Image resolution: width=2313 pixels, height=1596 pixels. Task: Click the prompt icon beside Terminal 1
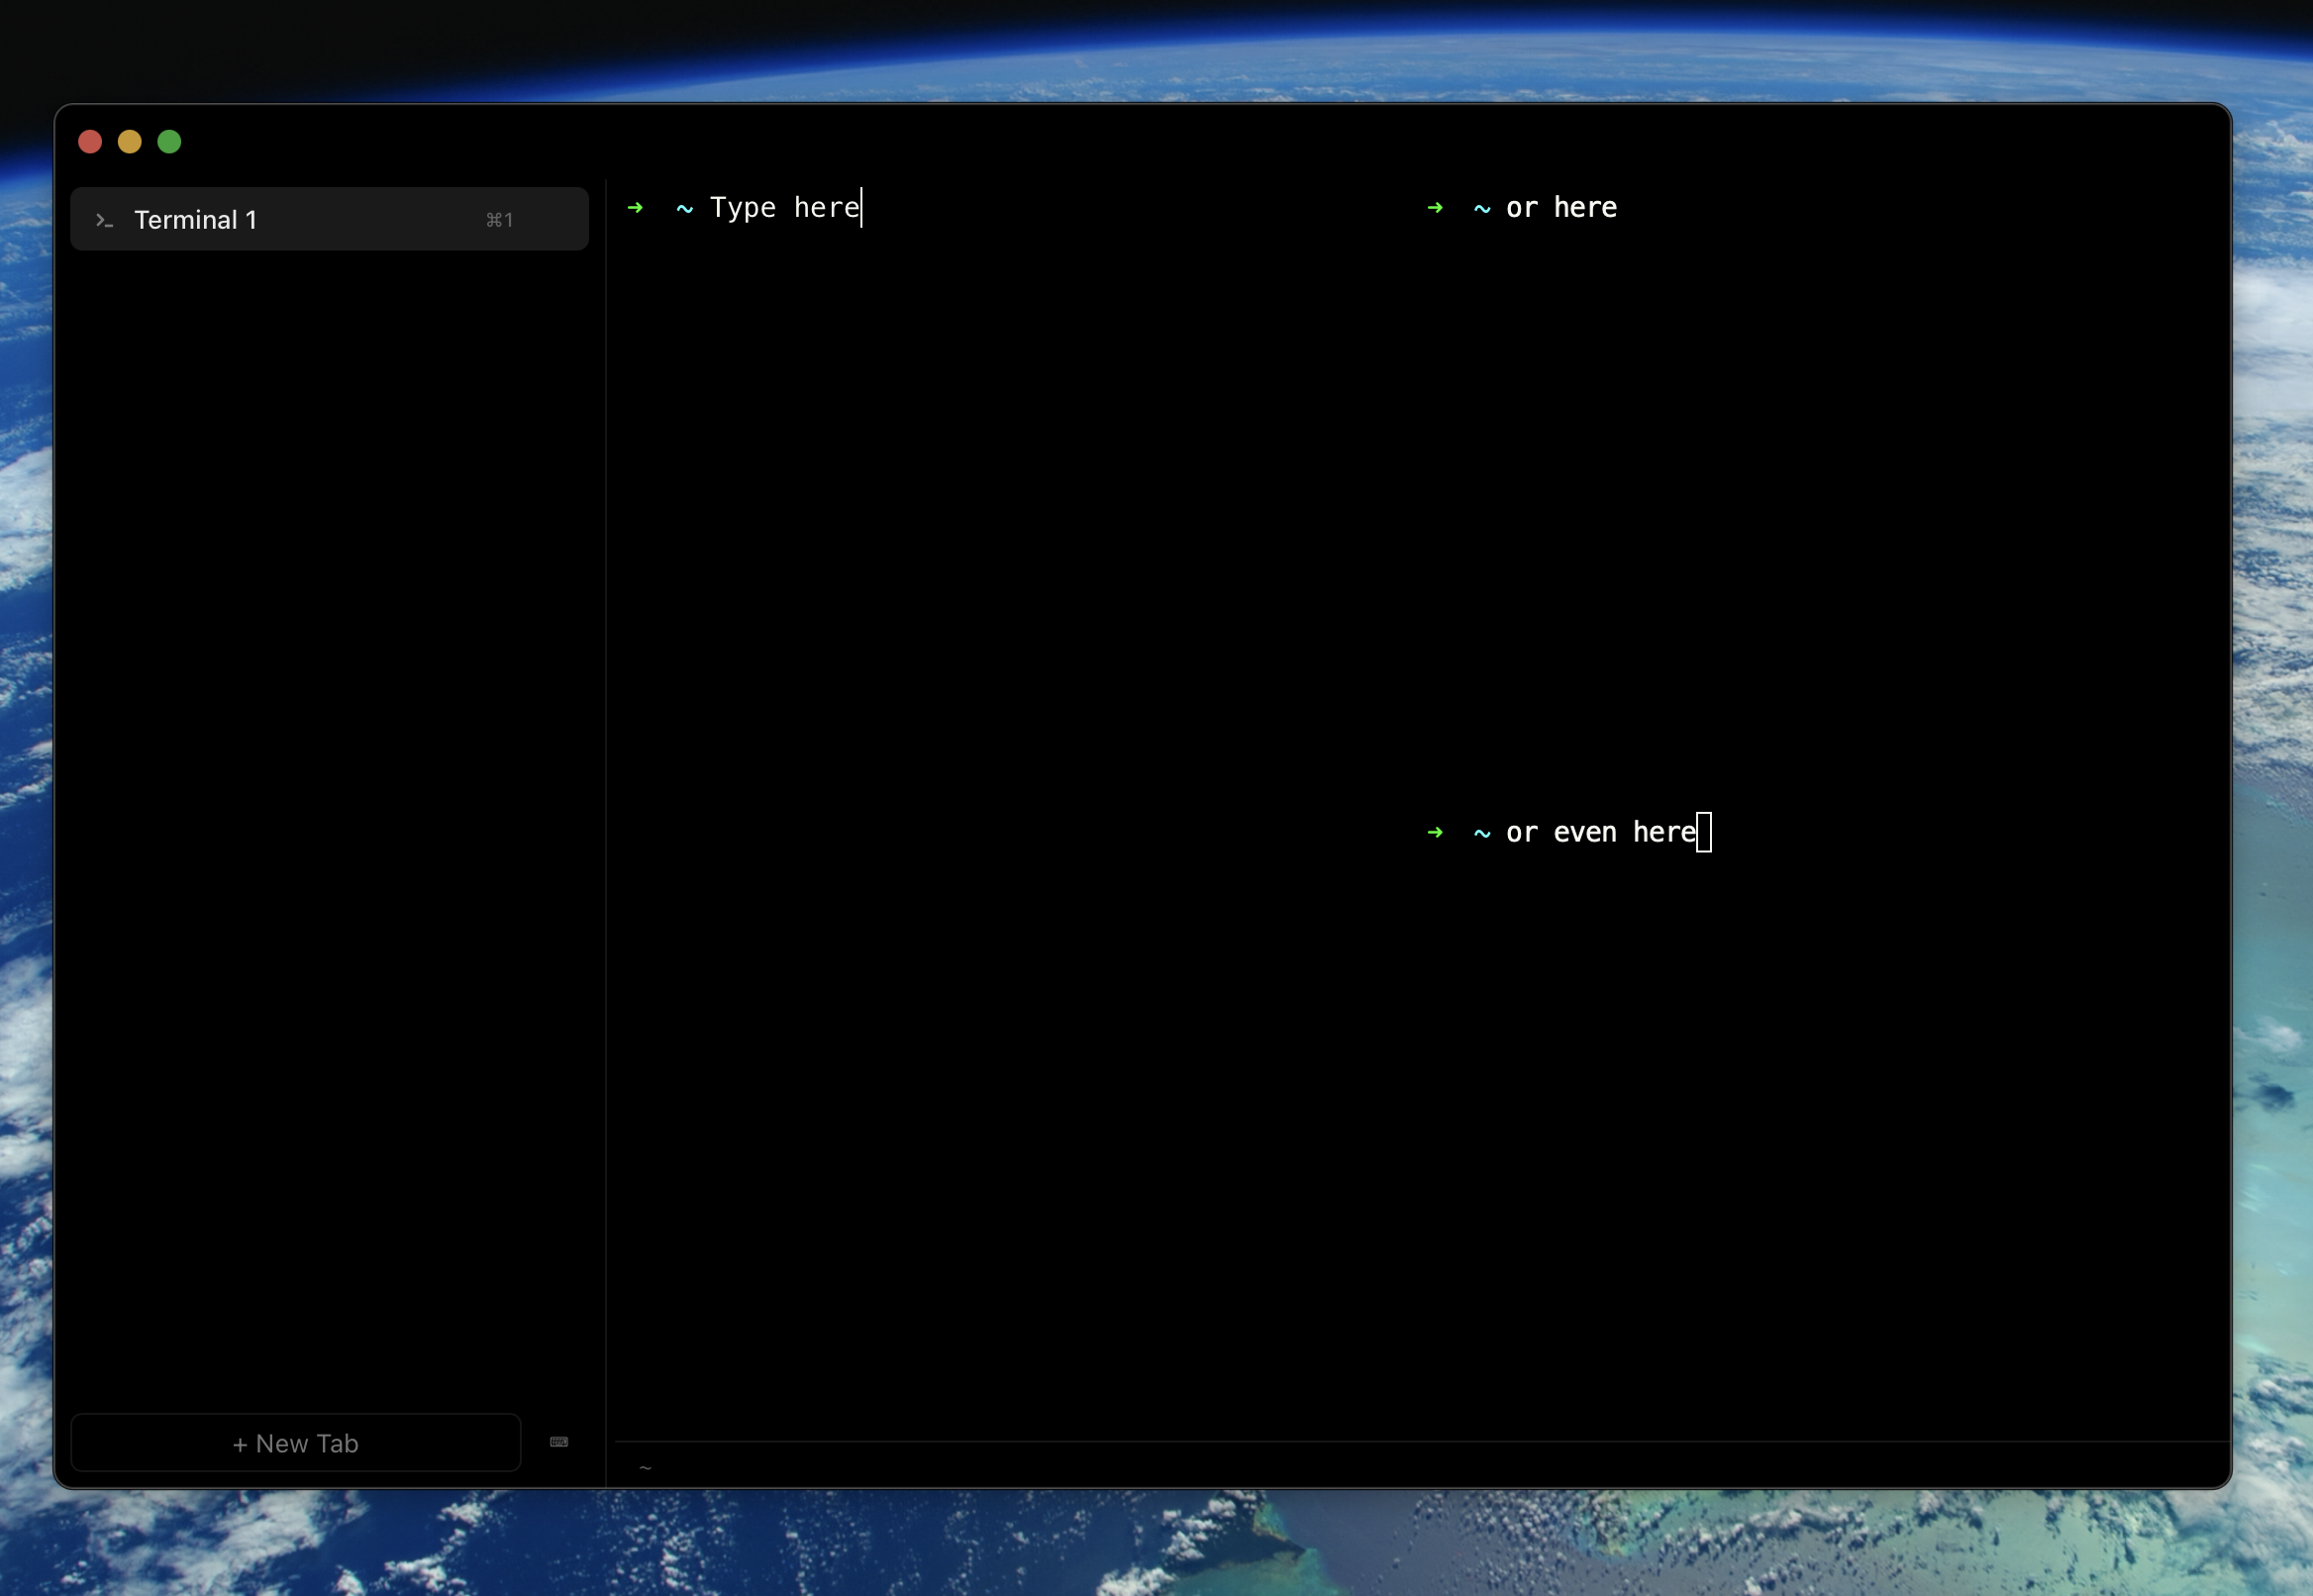(104, 220)
